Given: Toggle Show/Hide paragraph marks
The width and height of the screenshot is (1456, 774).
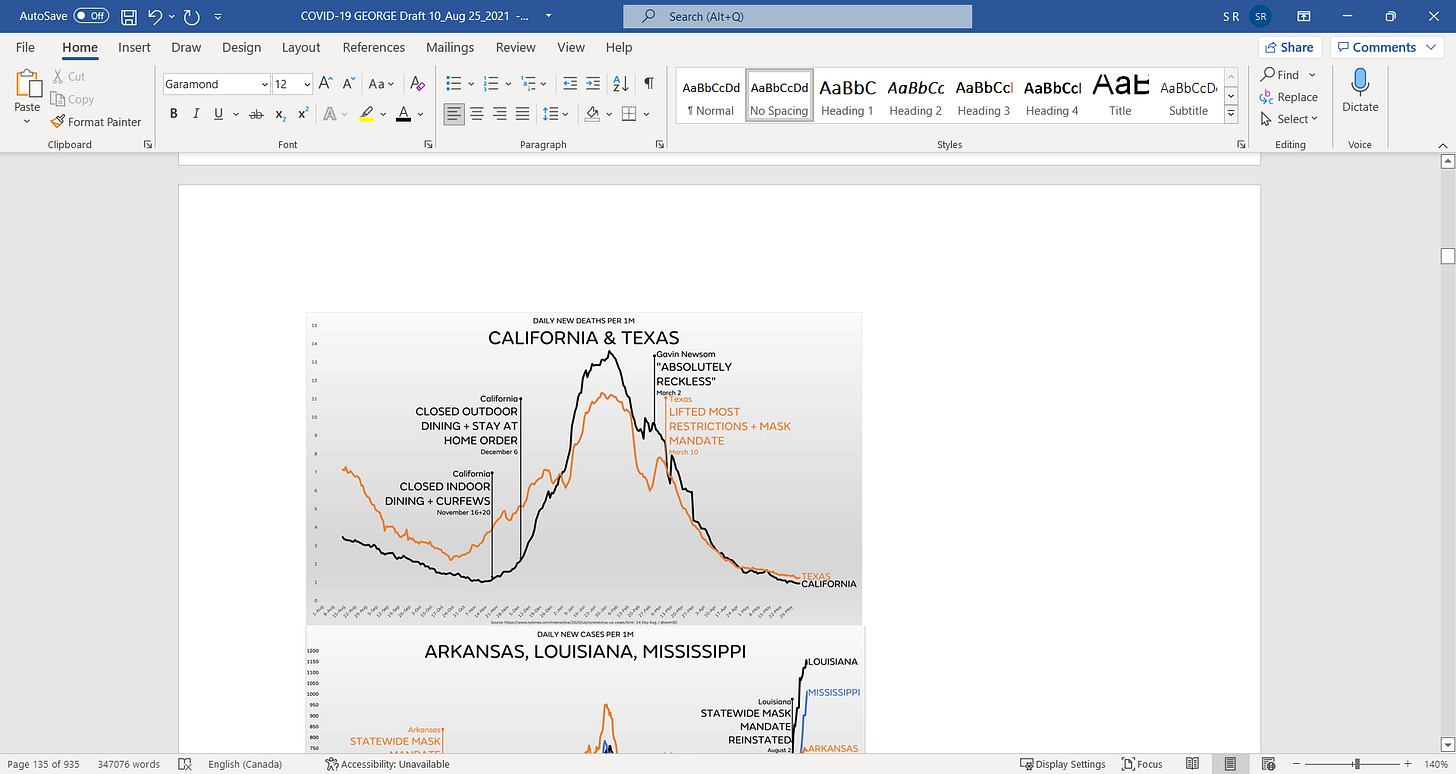Looking at the screenshot, I should pyautogui.click(x=649, y=84).
